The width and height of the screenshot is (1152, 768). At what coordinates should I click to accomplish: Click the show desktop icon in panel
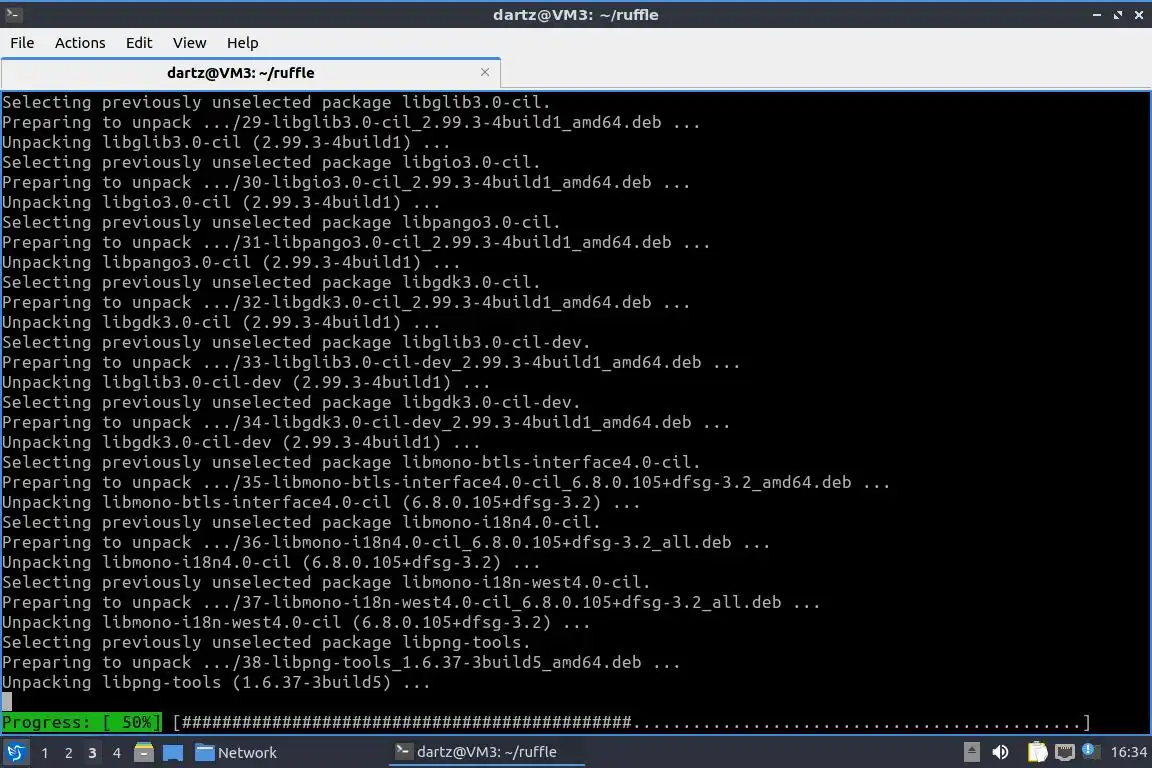173,753
